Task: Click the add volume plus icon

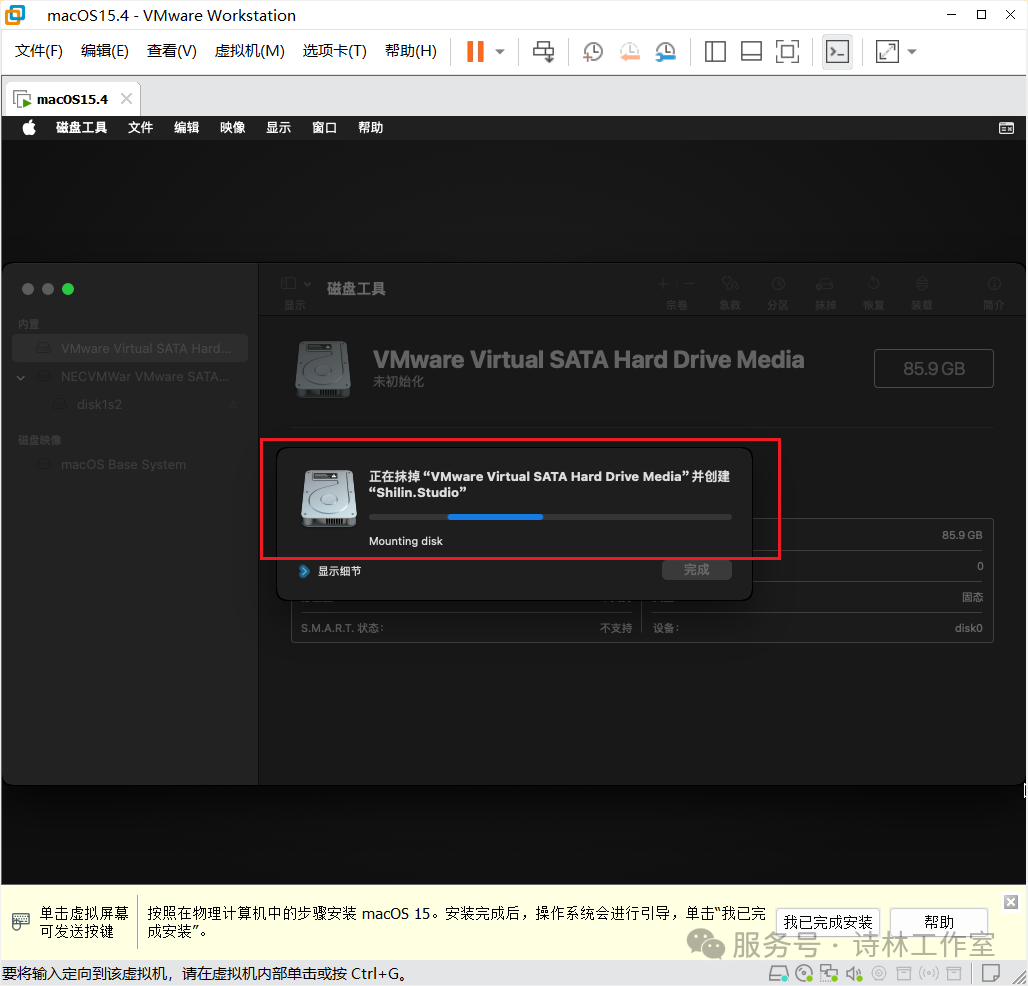Action: click(663, 284)
